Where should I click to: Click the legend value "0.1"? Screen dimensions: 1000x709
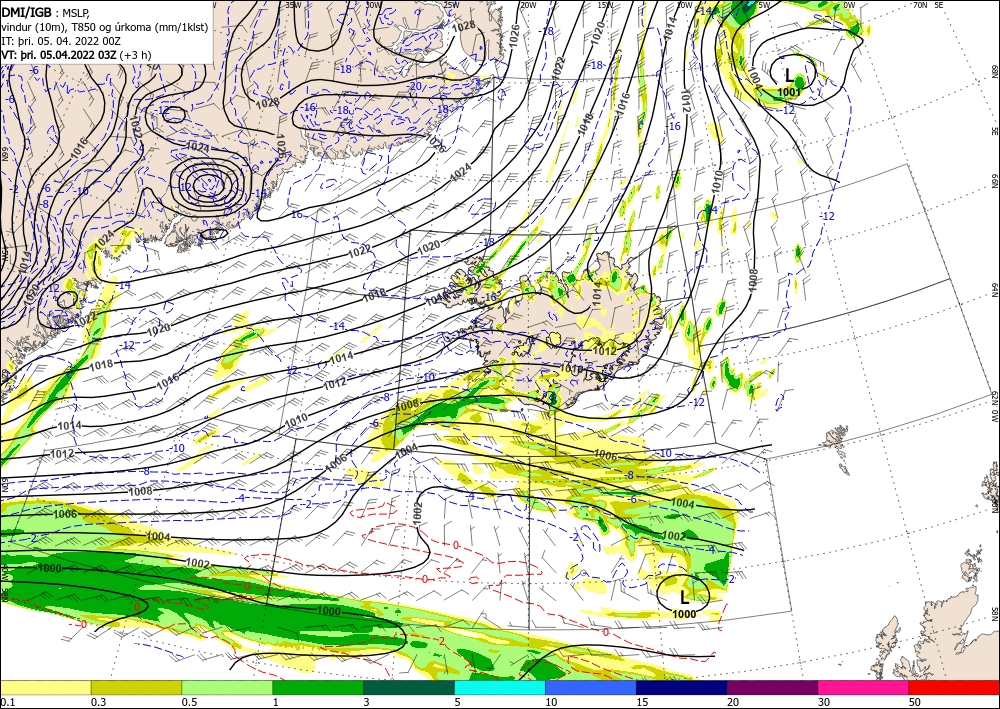pyautogui.click(x=7, y=702)
